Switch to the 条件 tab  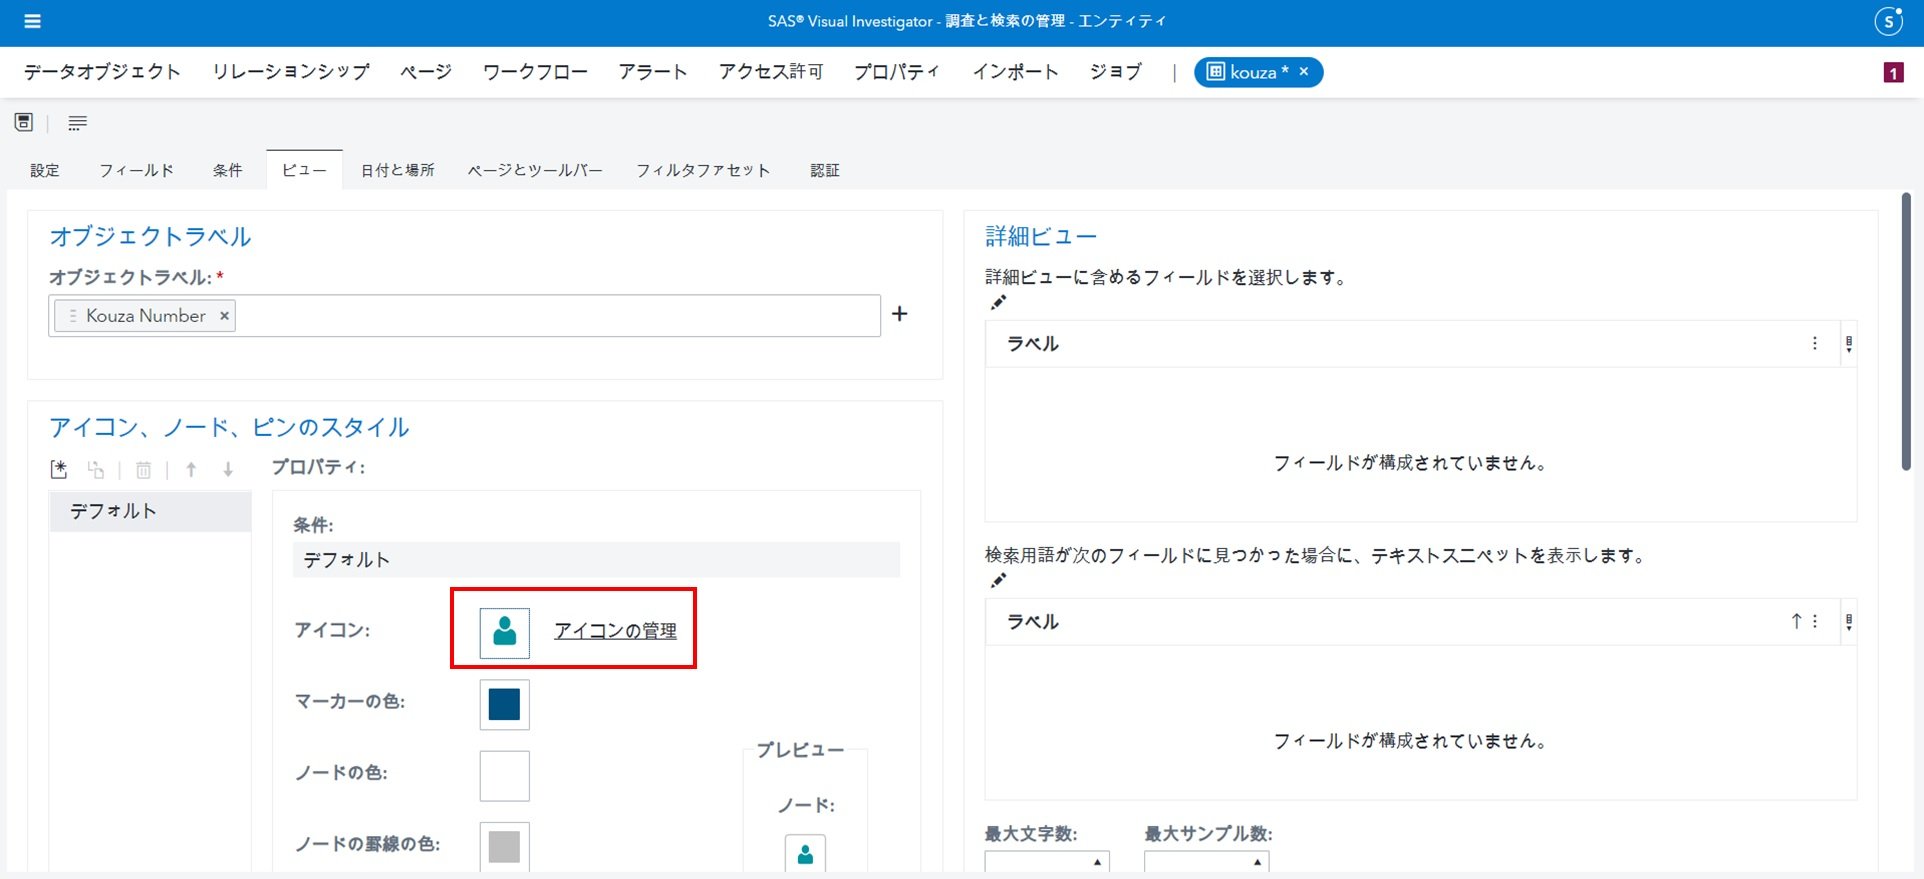[228, 170]
